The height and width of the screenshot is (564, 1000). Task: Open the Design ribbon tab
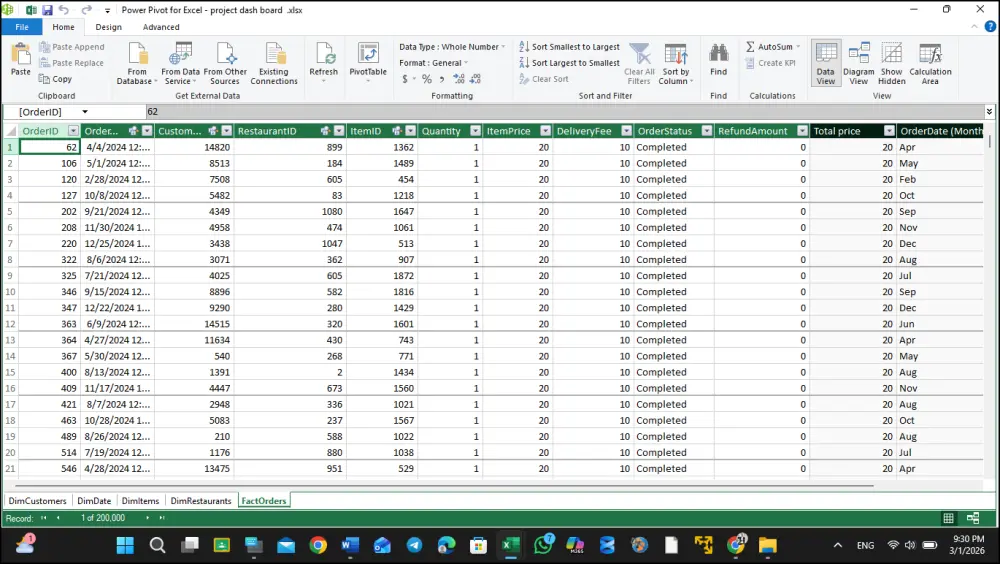pyautogui.click(x=108, y=27)
